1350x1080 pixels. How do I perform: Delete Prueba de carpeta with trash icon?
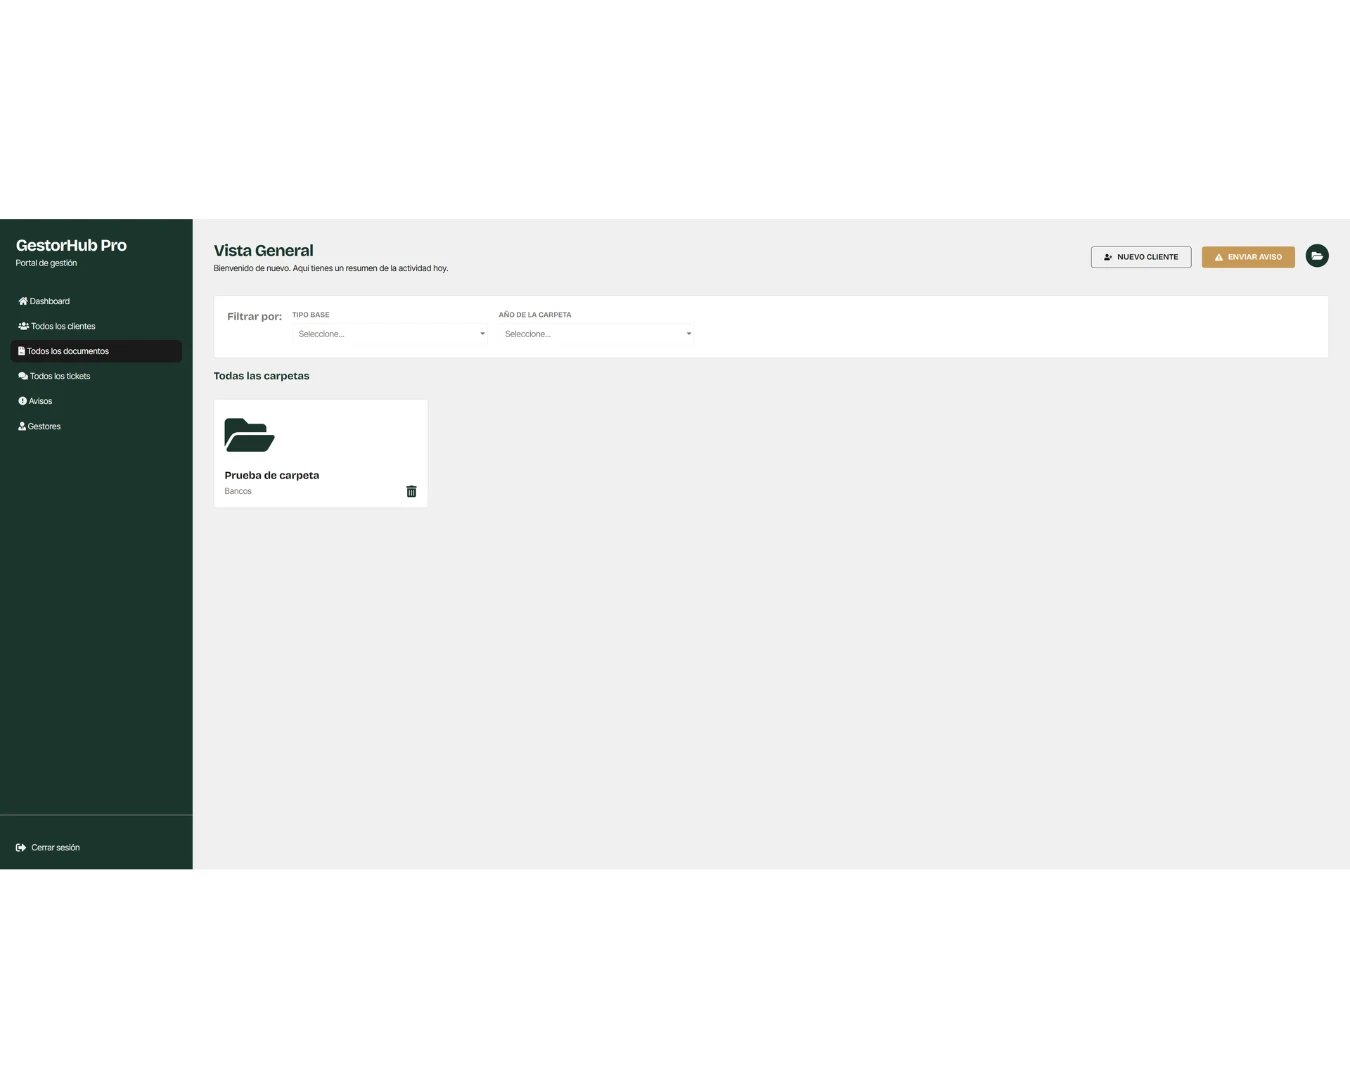click(x=411, y=491)
